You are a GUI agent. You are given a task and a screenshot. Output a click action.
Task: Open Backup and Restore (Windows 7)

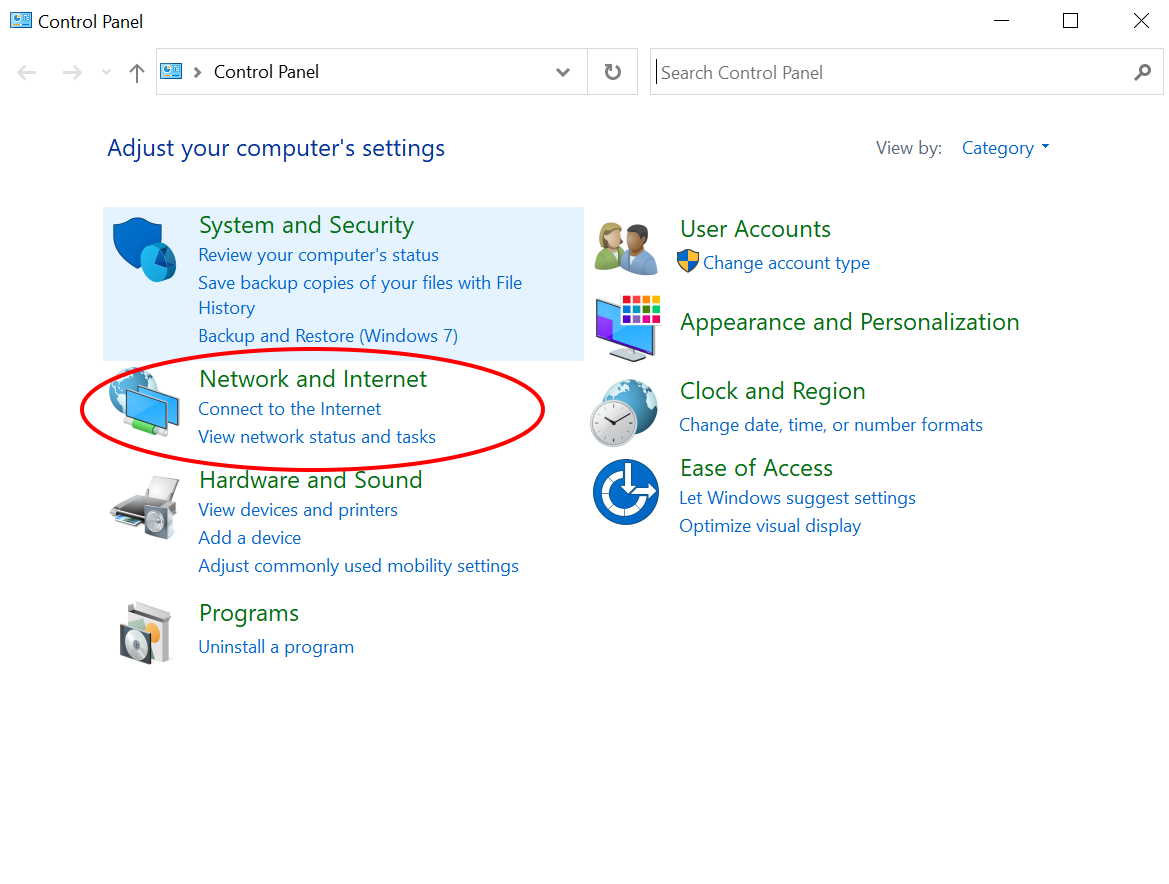click(328, 336)
